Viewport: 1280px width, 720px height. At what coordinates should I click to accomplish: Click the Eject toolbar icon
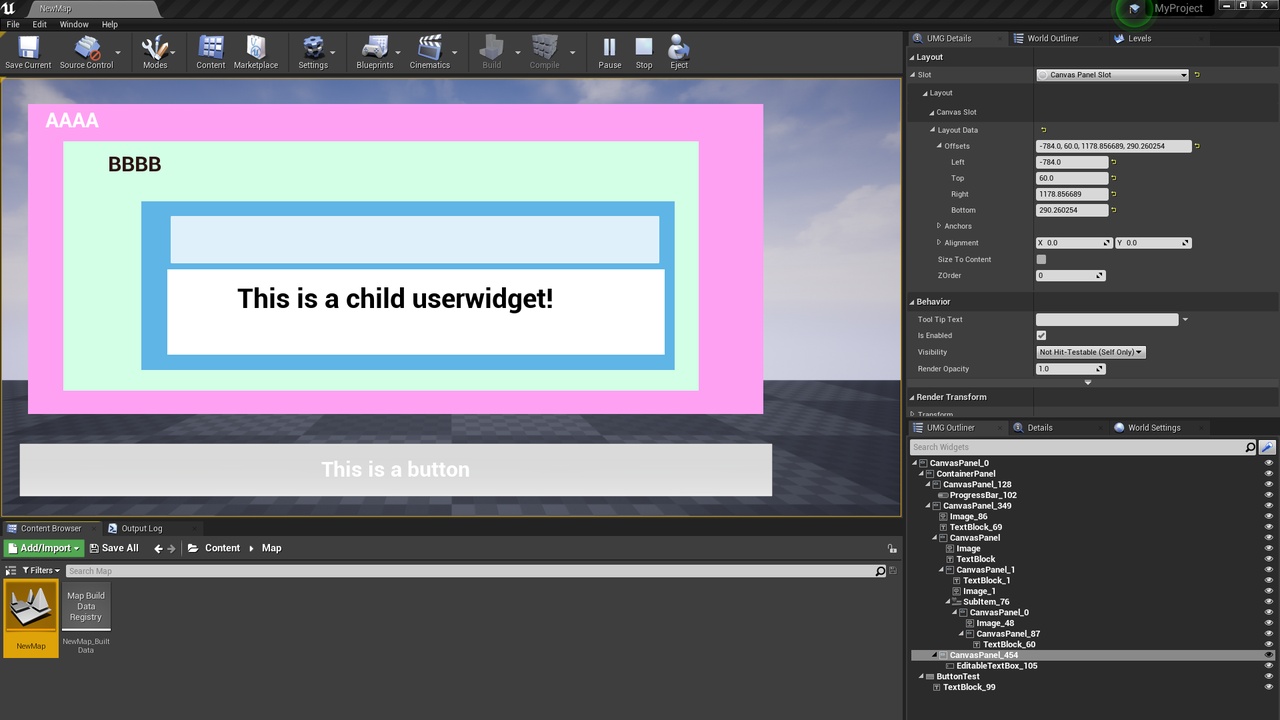click(x=679, y=52)
